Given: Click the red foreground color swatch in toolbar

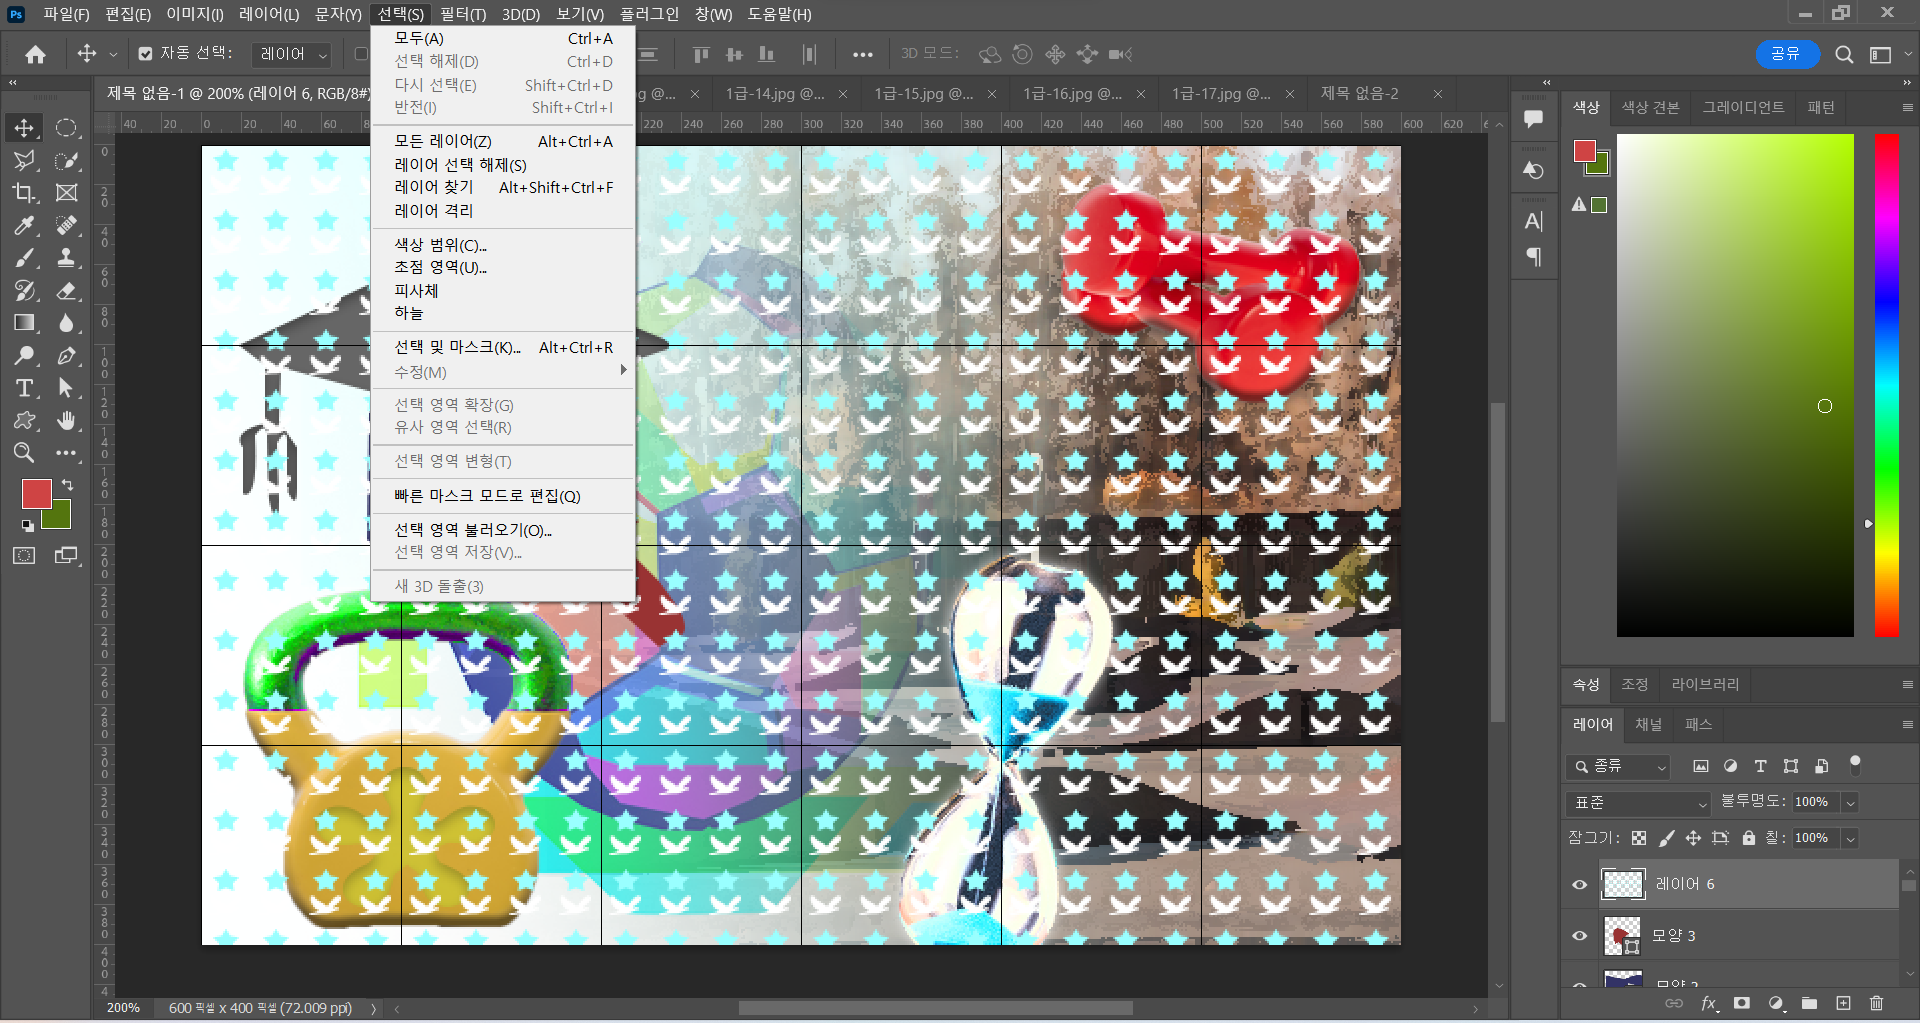Looking at the screenshot, I should pyautogui.click(x=36, y=493).
